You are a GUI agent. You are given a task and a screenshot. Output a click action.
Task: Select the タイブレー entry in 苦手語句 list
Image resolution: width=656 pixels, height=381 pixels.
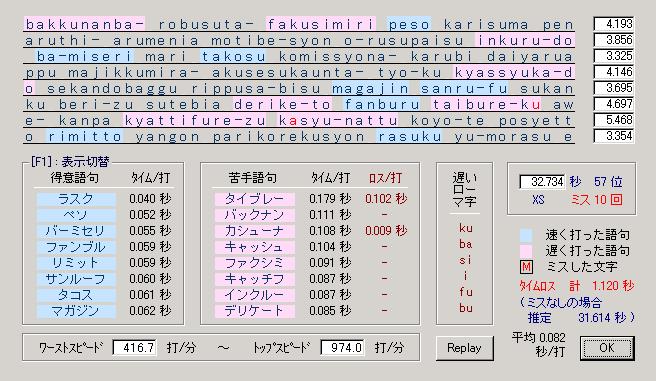254,199
